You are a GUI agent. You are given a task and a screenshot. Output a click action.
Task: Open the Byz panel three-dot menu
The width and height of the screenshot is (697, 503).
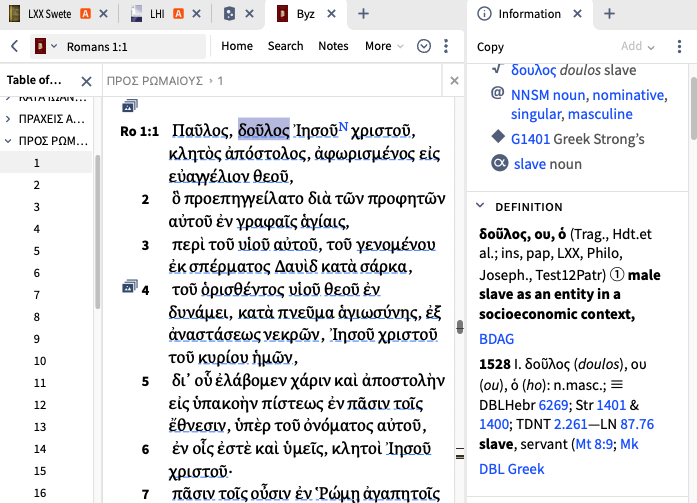(446, 46)
